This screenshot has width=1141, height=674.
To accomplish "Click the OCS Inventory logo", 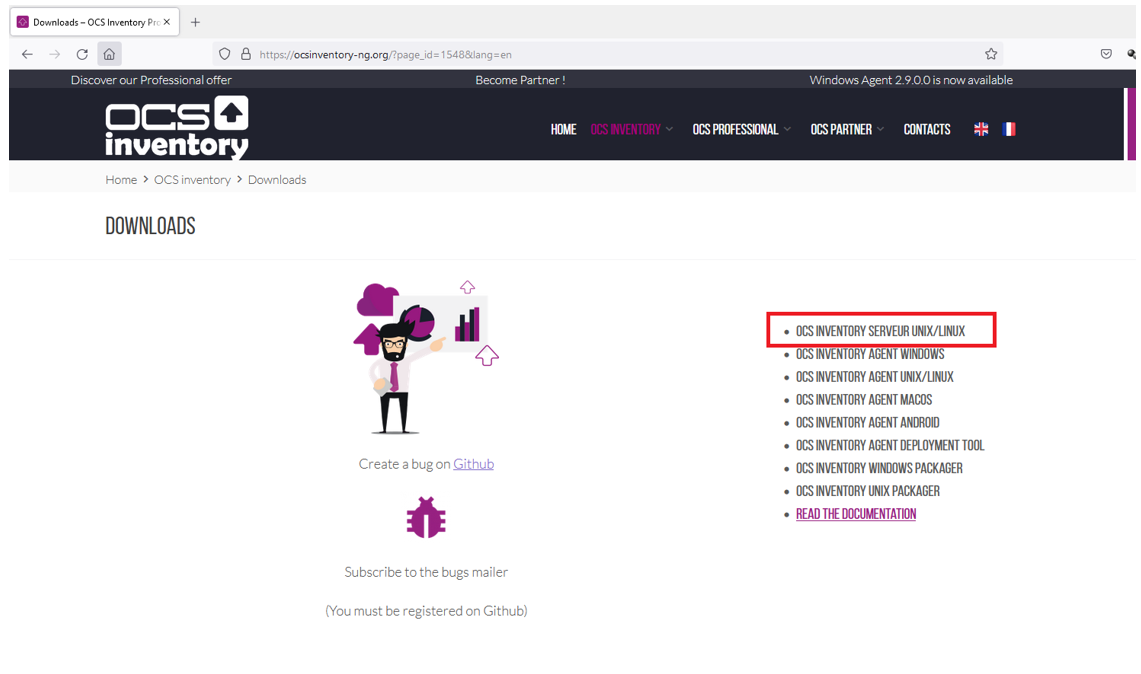I will point(177,127).
